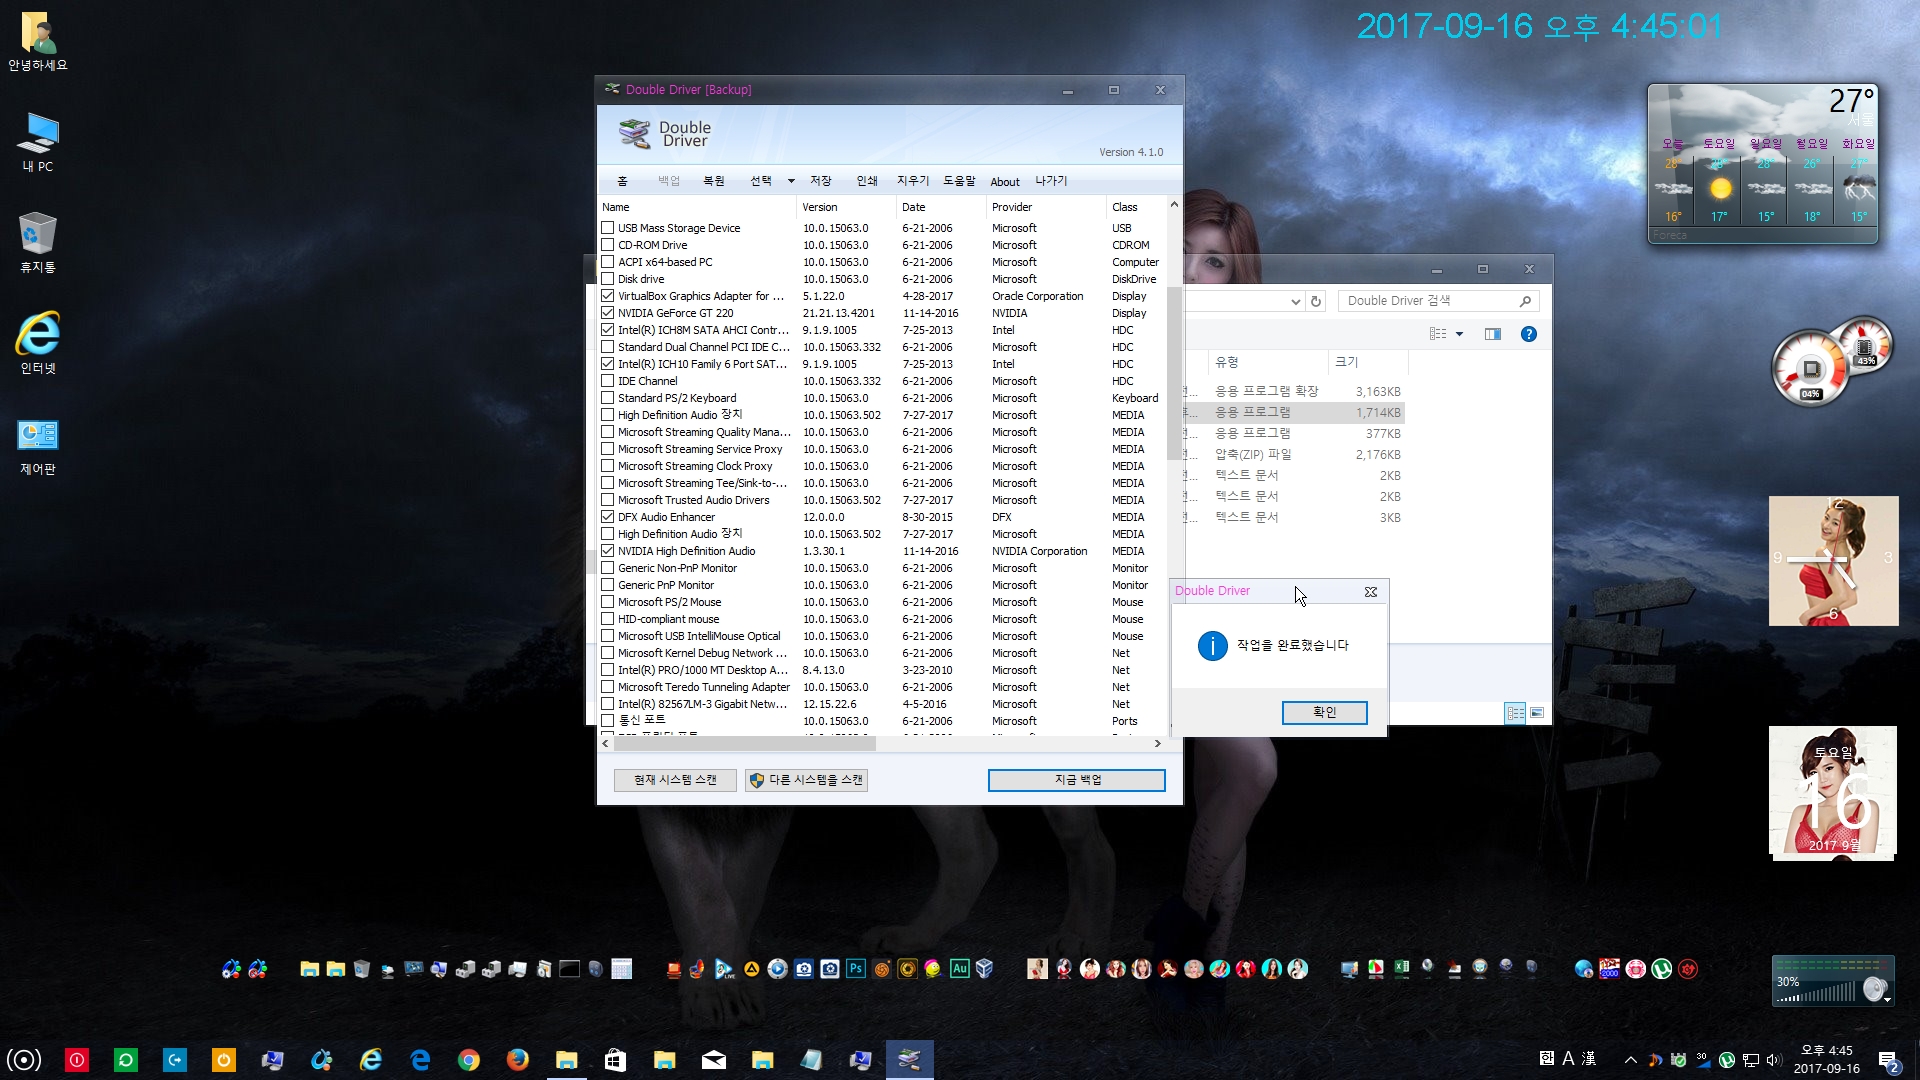1920x1080 pixels.
Task: Open the 선택 dropdown arrow
Action: [791, 181]
